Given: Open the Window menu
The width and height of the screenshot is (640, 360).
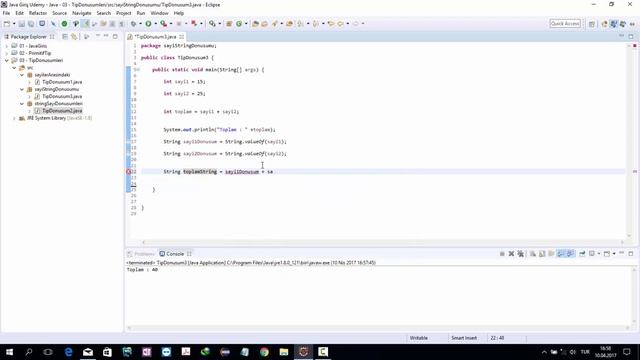Looking at the screenshot, I should point(159,13).
